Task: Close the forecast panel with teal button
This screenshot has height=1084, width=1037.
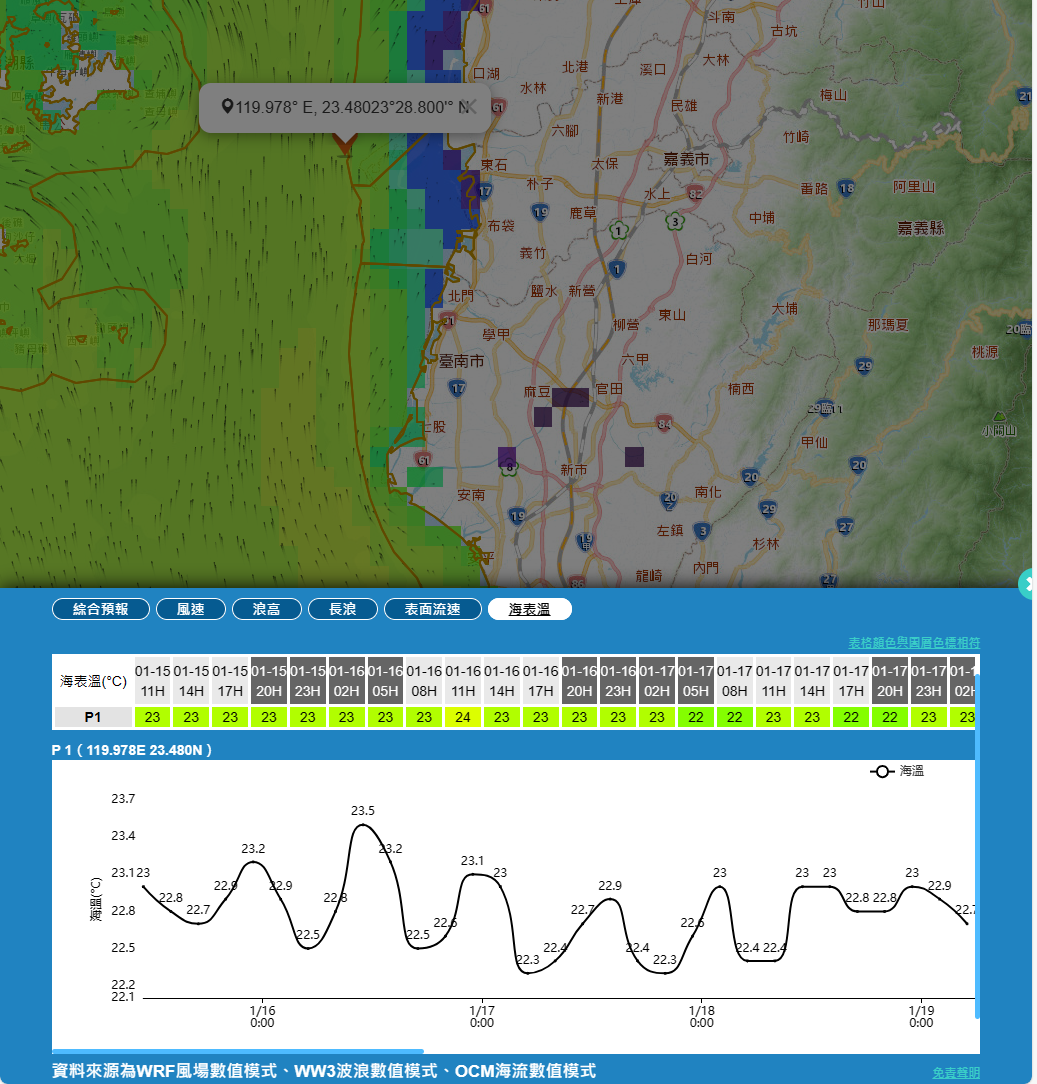Action: point(1028,584)
